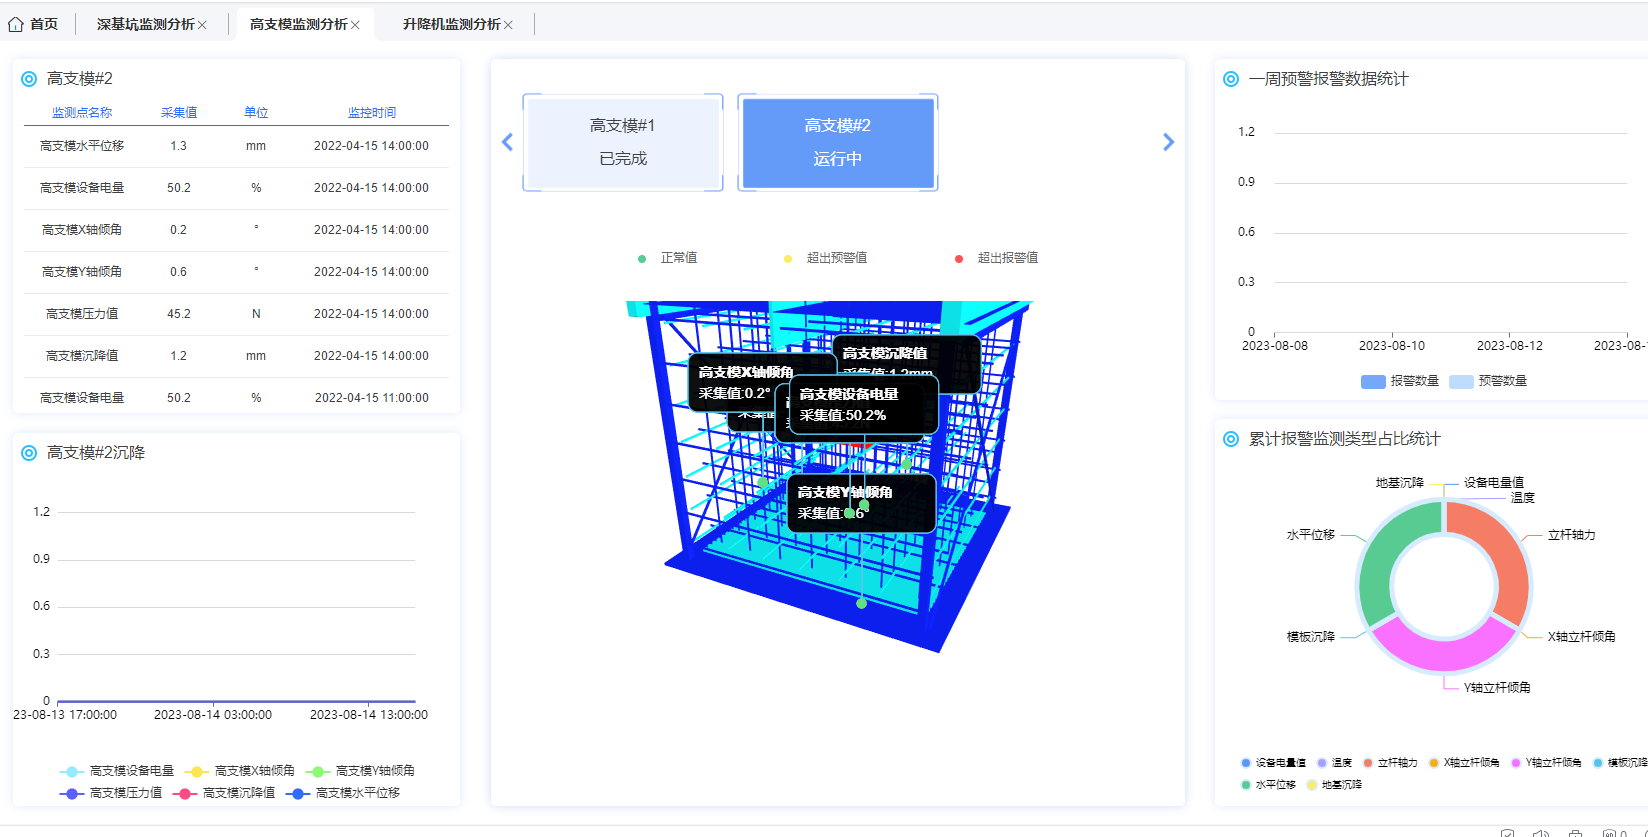Toggle 高支模X轴倾角 series in line chart legend
1648x837 pixels.
pos(240,771)
